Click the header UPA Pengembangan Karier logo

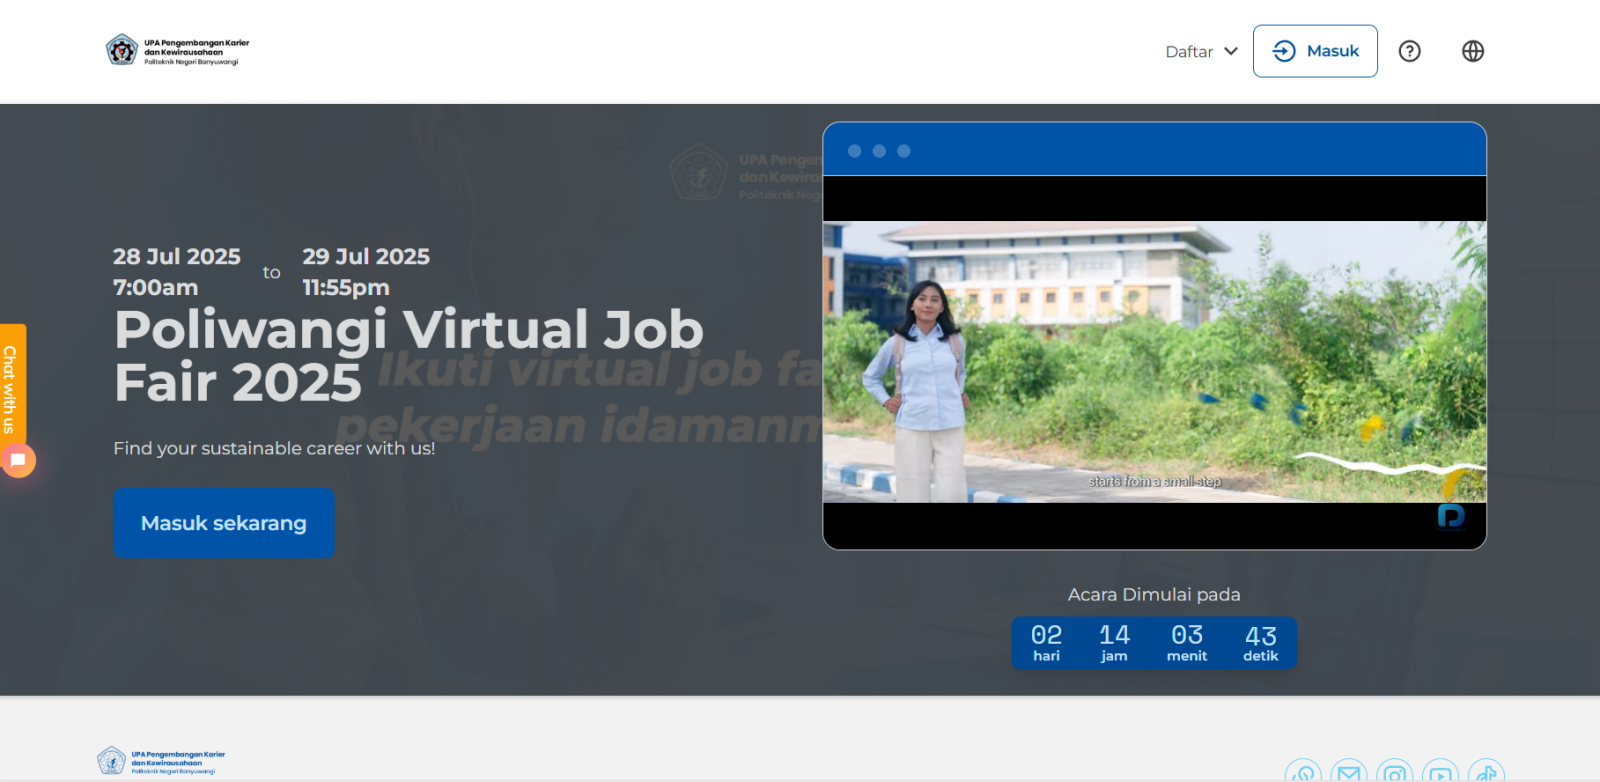click(x=177, y=50)
